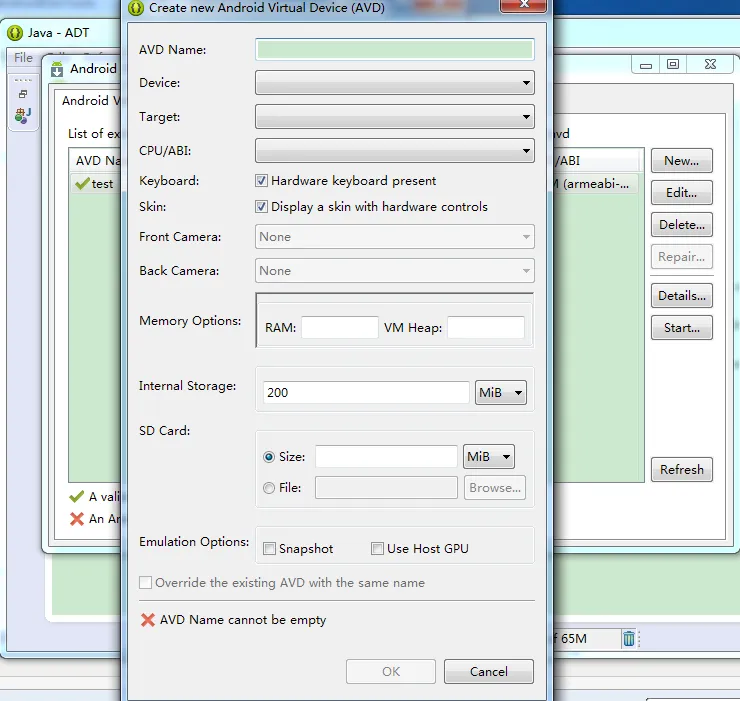Click the Refresh button in AVD Manager
Screen dimensions: 740x701
(681, 470)
